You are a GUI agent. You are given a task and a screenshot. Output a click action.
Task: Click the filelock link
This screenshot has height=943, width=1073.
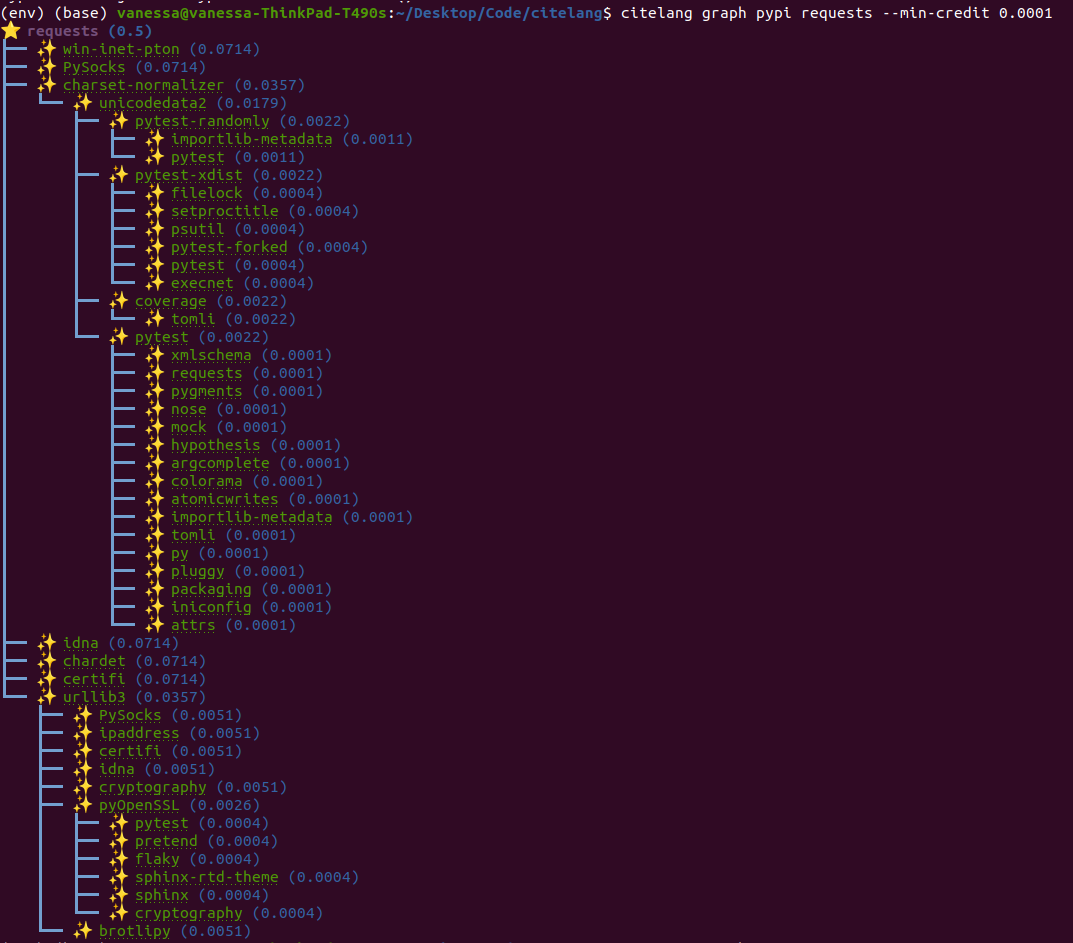coord(207,193)
